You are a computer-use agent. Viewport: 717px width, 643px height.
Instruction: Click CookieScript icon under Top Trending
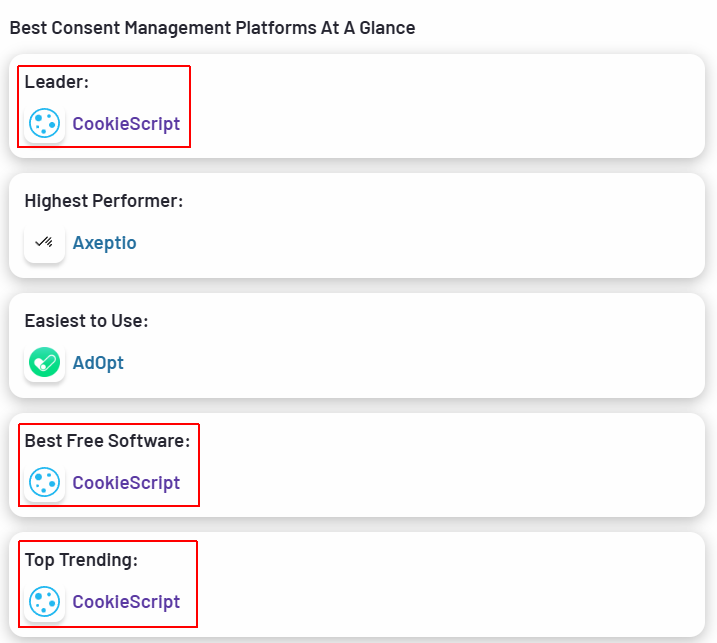[x=45, y=602]
